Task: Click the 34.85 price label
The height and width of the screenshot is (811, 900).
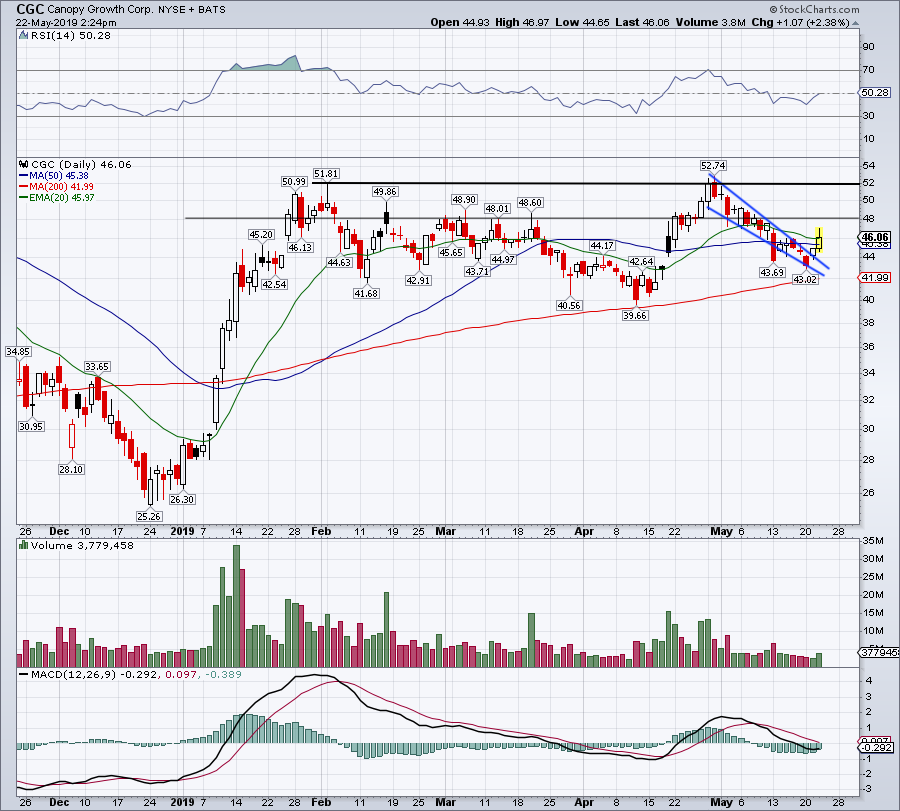Action: click(x=18, y=351)
